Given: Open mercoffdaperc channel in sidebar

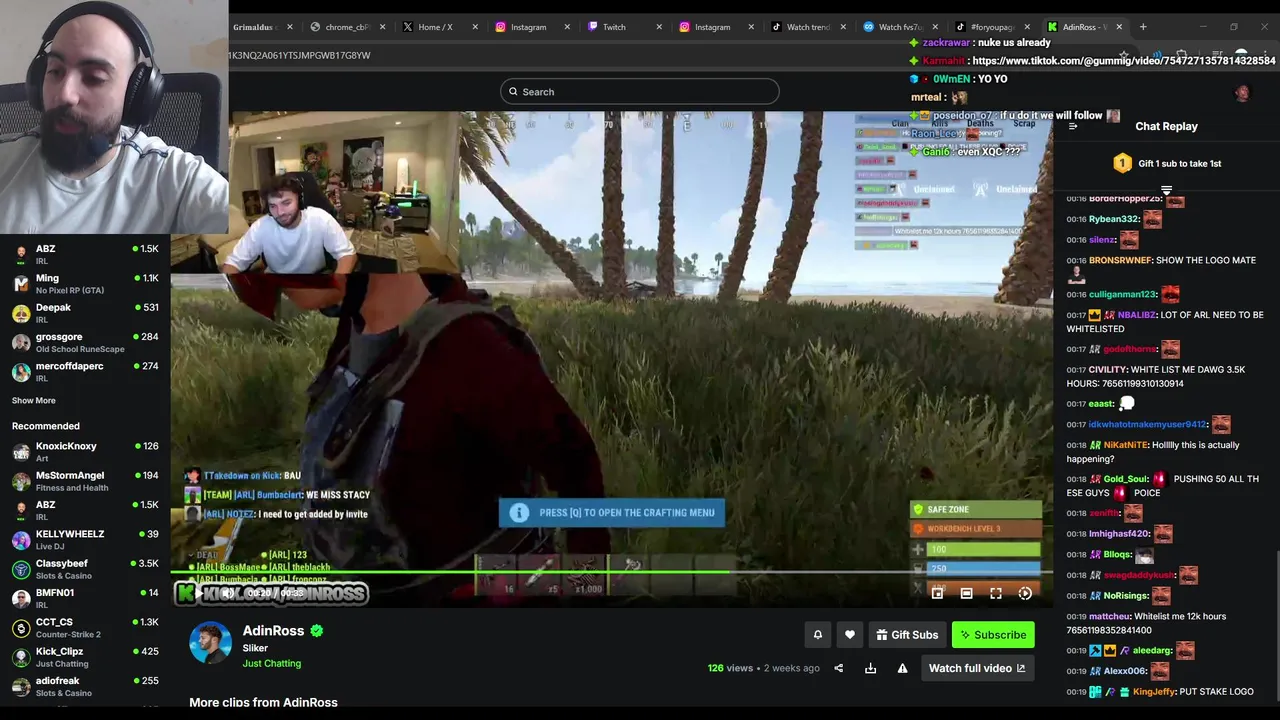Looking at the screenshot, I should (x=85, y=371).
